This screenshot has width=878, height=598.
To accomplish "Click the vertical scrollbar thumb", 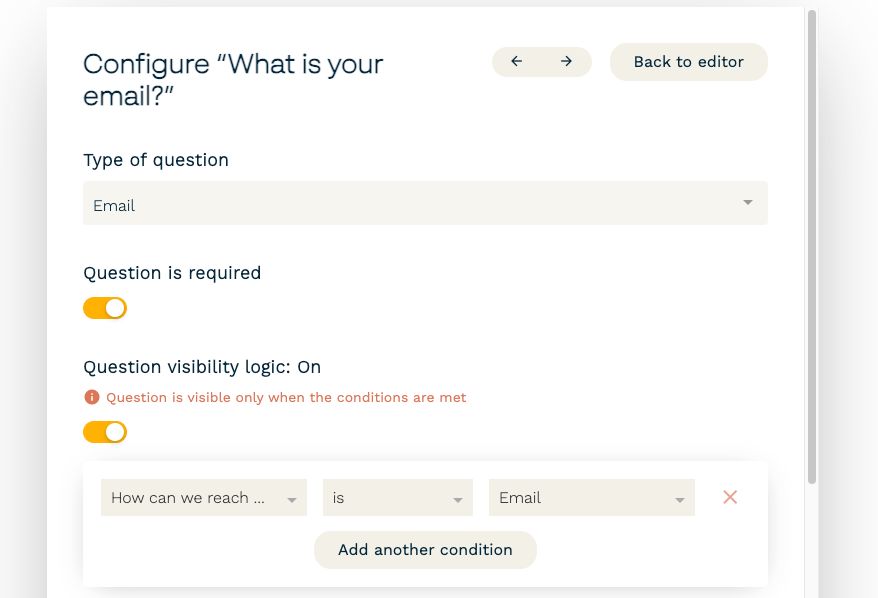I will point(812,246).
